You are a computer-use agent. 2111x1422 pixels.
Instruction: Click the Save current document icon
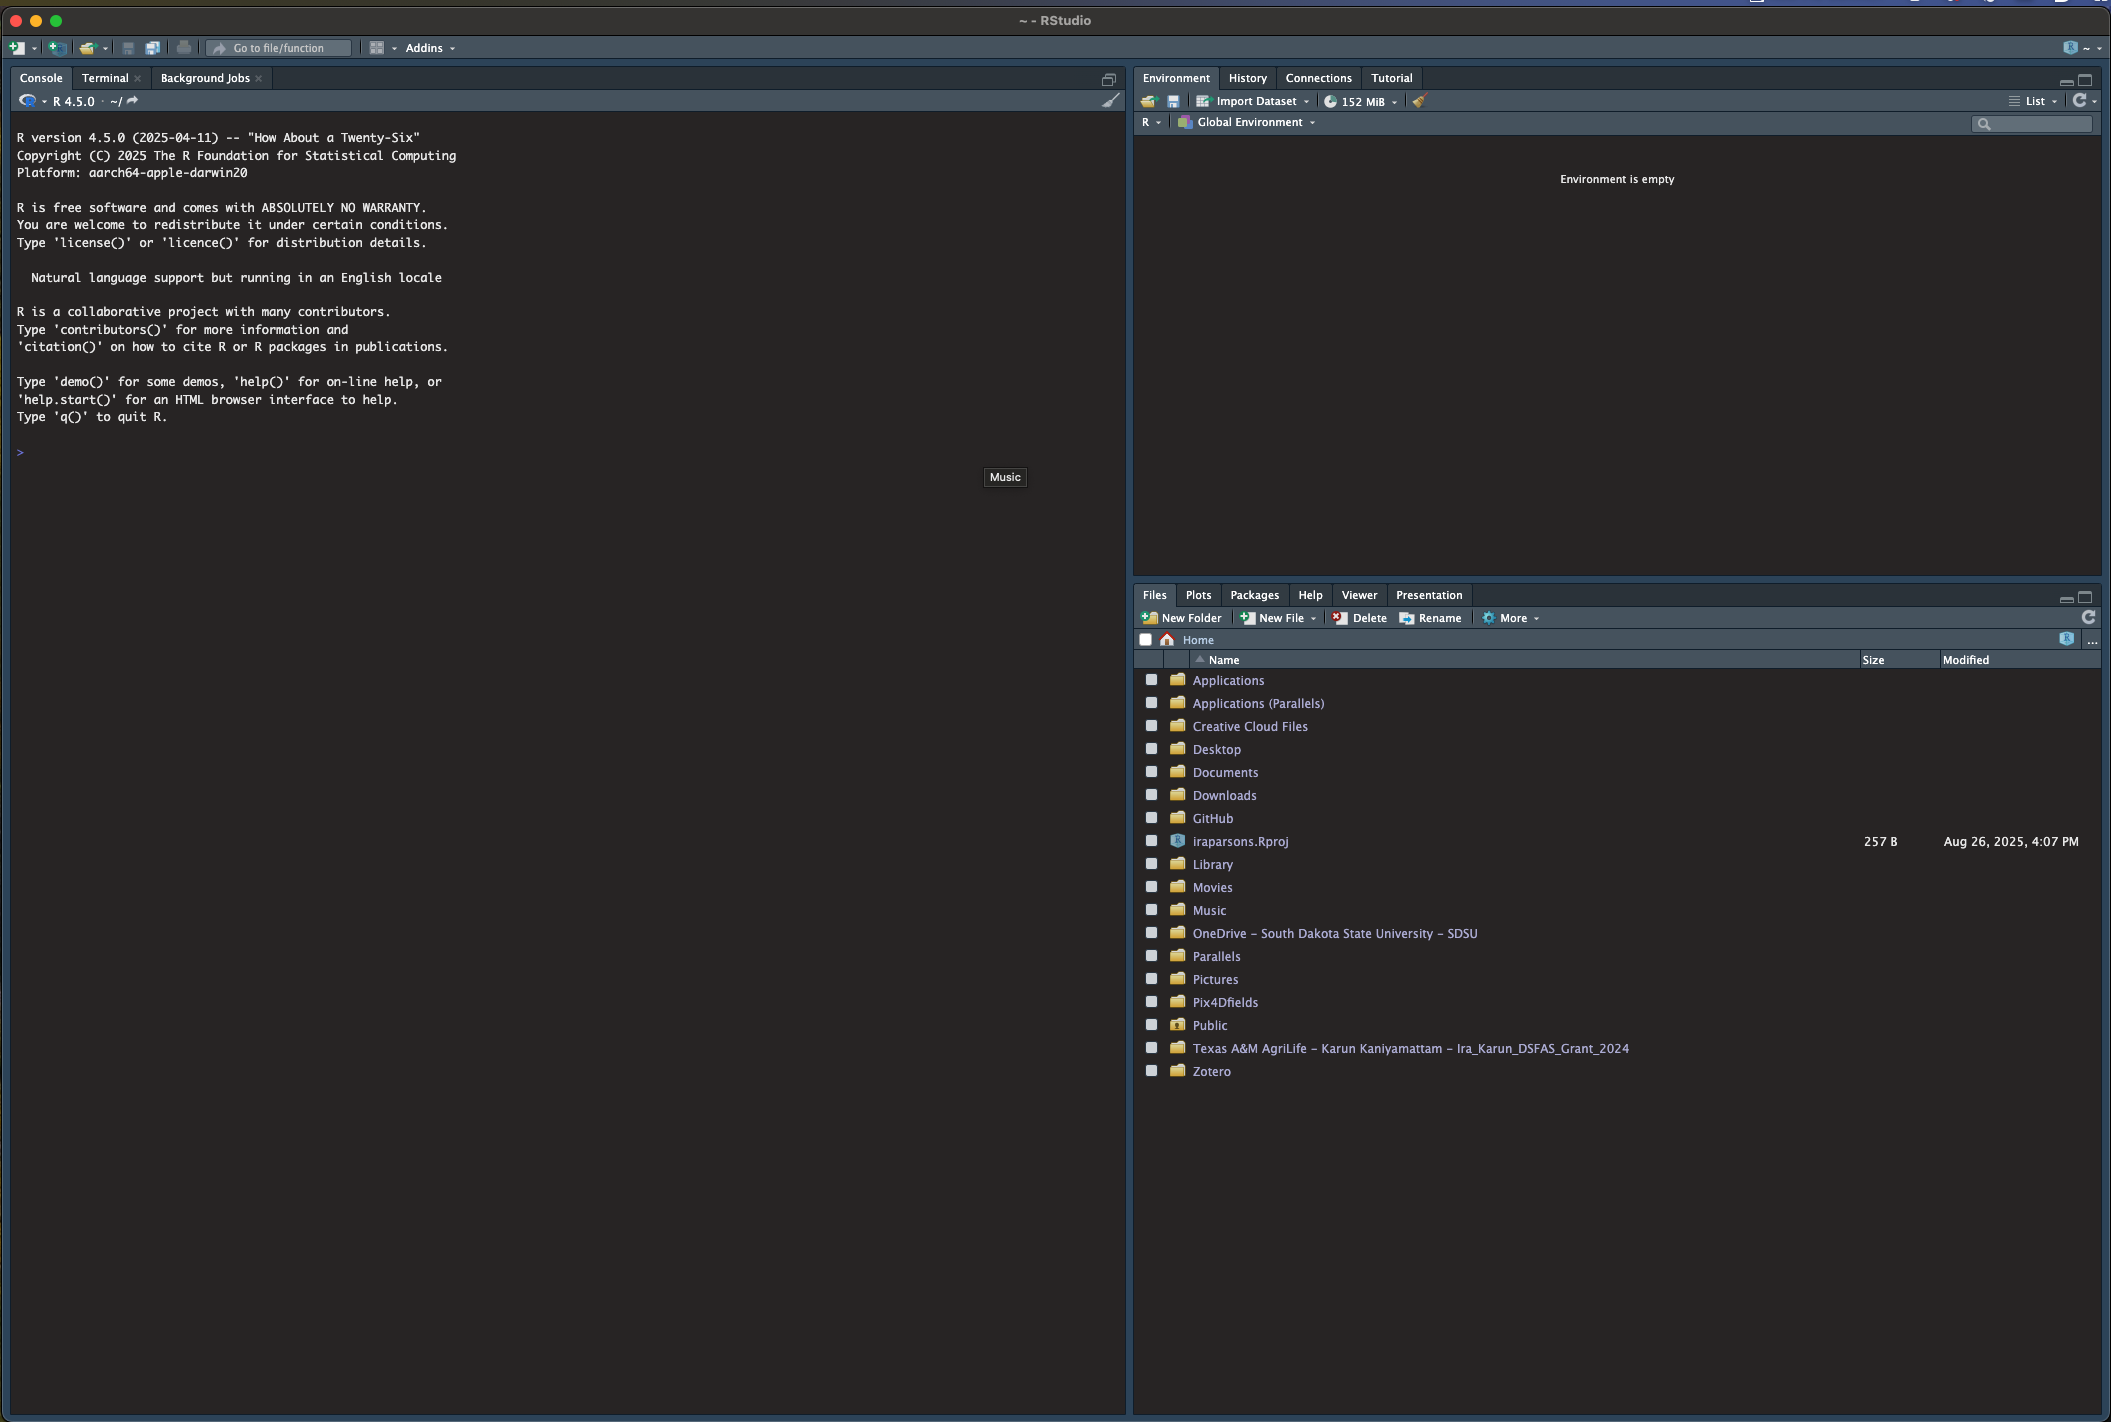click(x=128, y=48)
